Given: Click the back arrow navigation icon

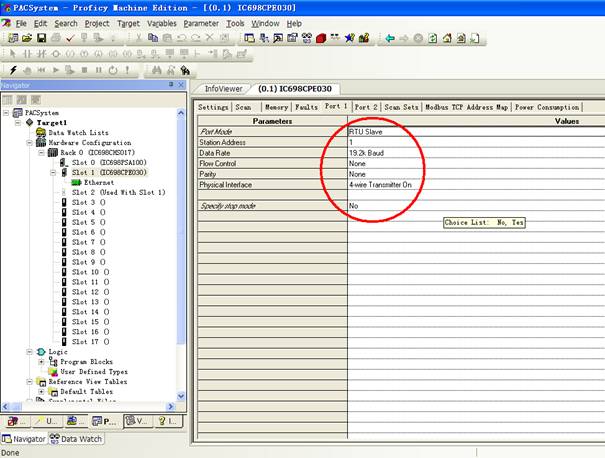Looking at the screenshot, I should [x=390, y=38].
